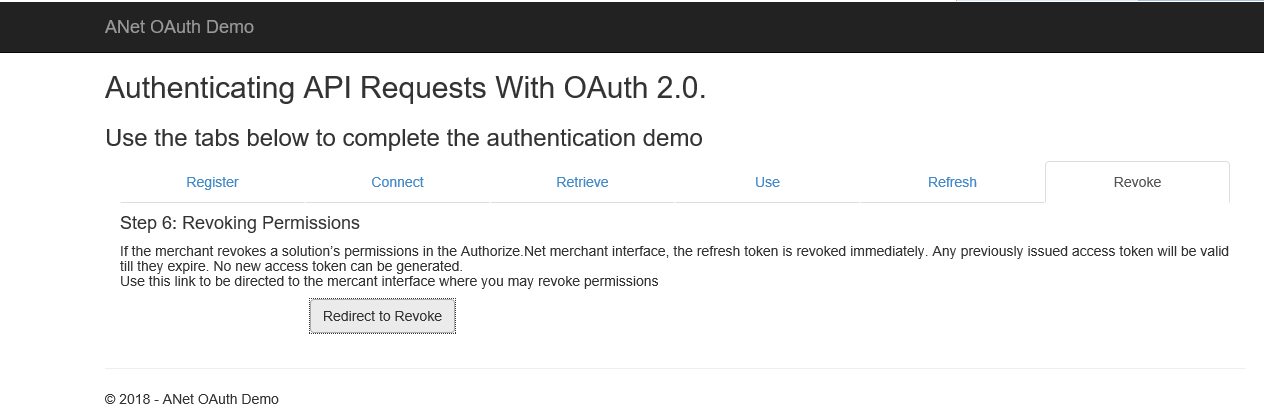This screenshot has height=410, width=1264.
Task: Click the horizontal divider above the footer
Action: (x=674, y=368)
